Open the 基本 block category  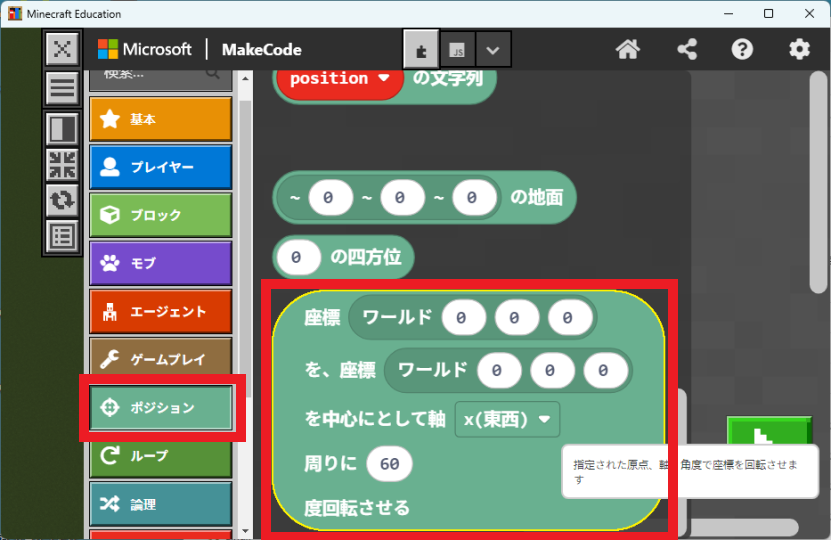point(161,119)
